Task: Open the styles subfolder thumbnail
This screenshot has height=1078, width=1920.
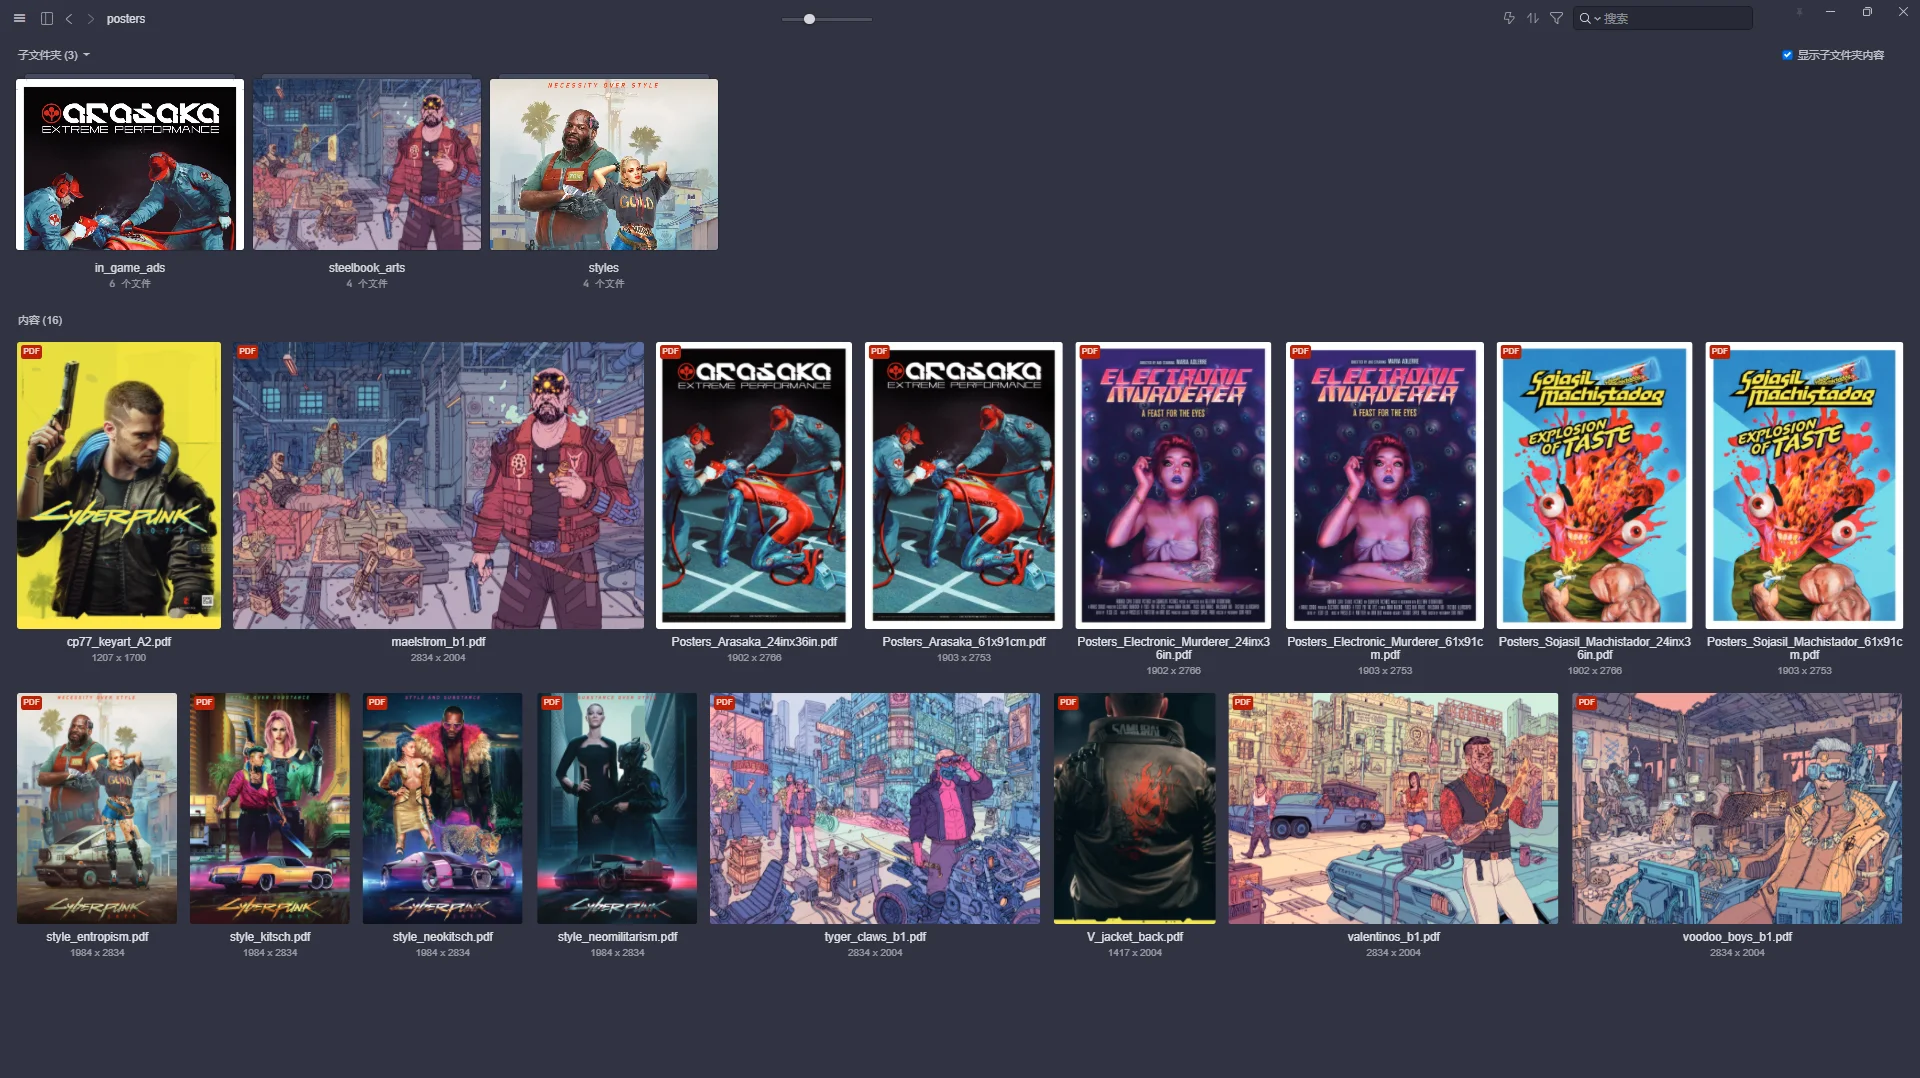Action: click(x=604, y=165)
